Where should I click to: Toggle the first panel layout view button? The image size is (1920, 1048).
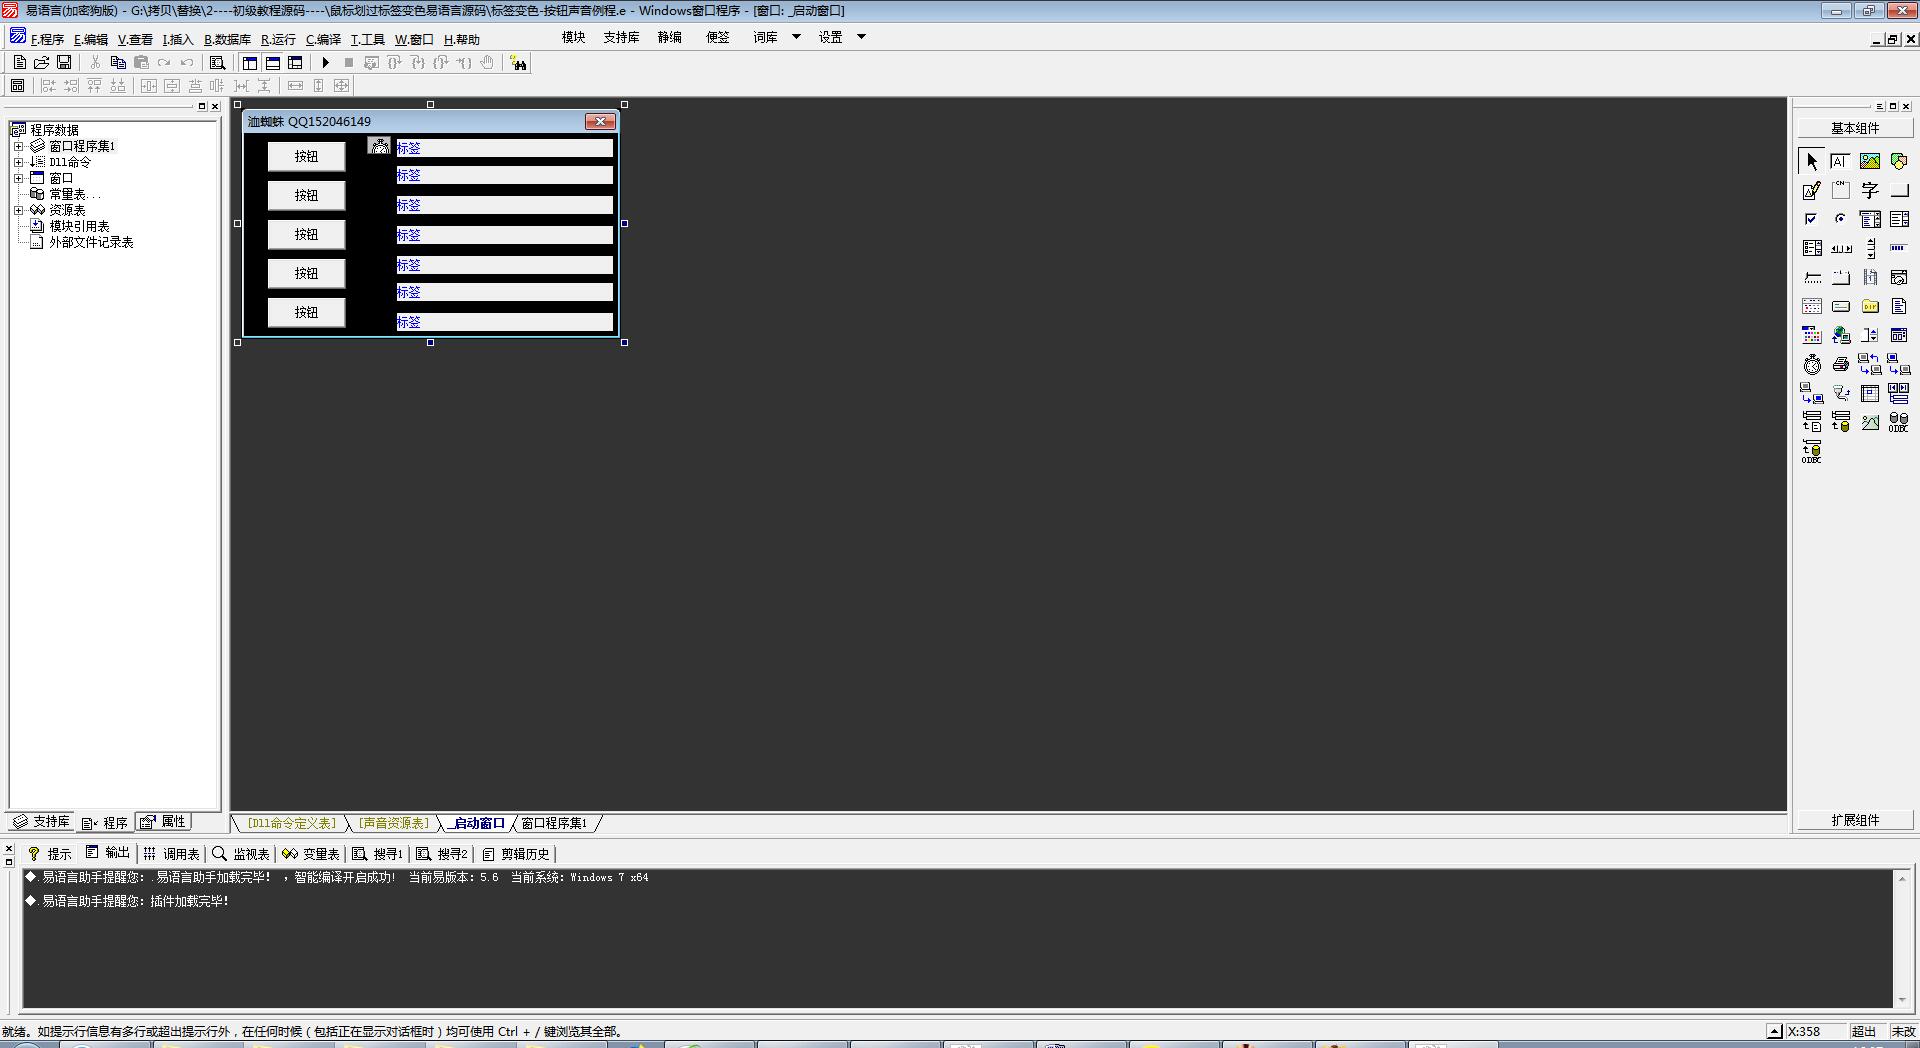(250, 63)
